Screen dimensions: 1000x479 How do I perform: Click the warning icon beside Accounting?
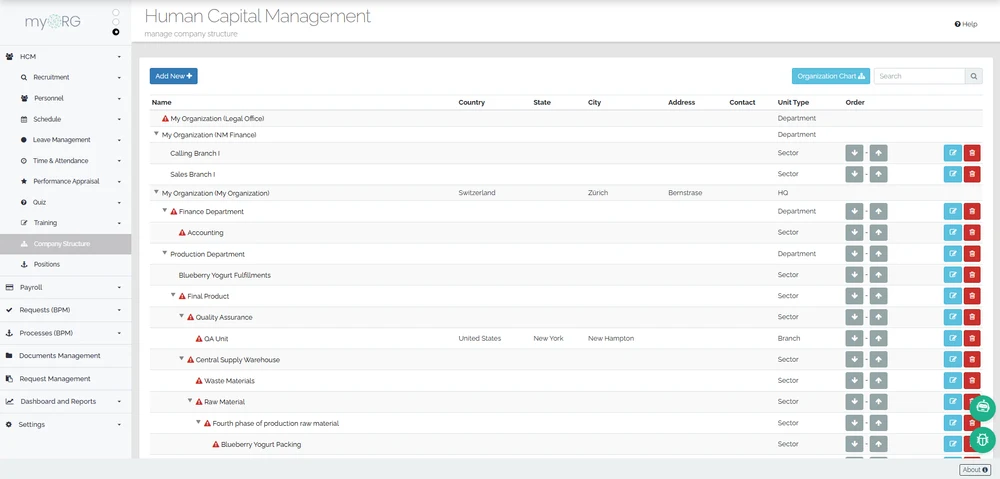(x=182, y=233)
